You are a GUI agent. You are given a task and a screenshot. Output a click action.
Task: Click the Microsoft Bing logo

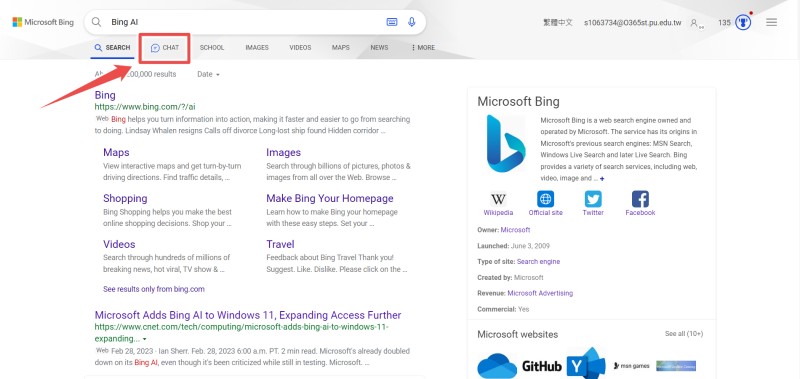coord(43,22)
